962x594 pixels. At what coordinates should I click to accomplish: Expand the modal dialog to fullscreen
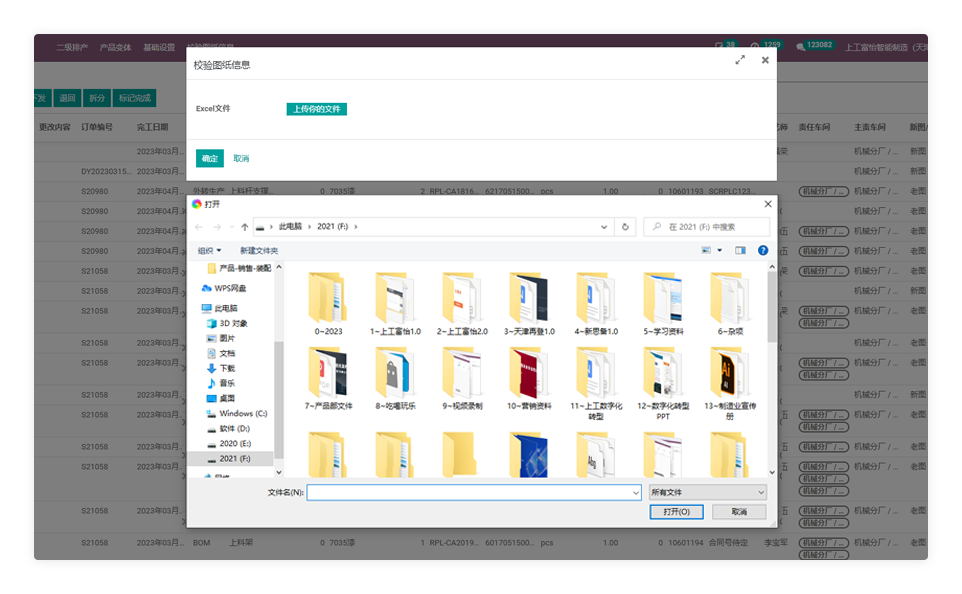coord(740,61)
